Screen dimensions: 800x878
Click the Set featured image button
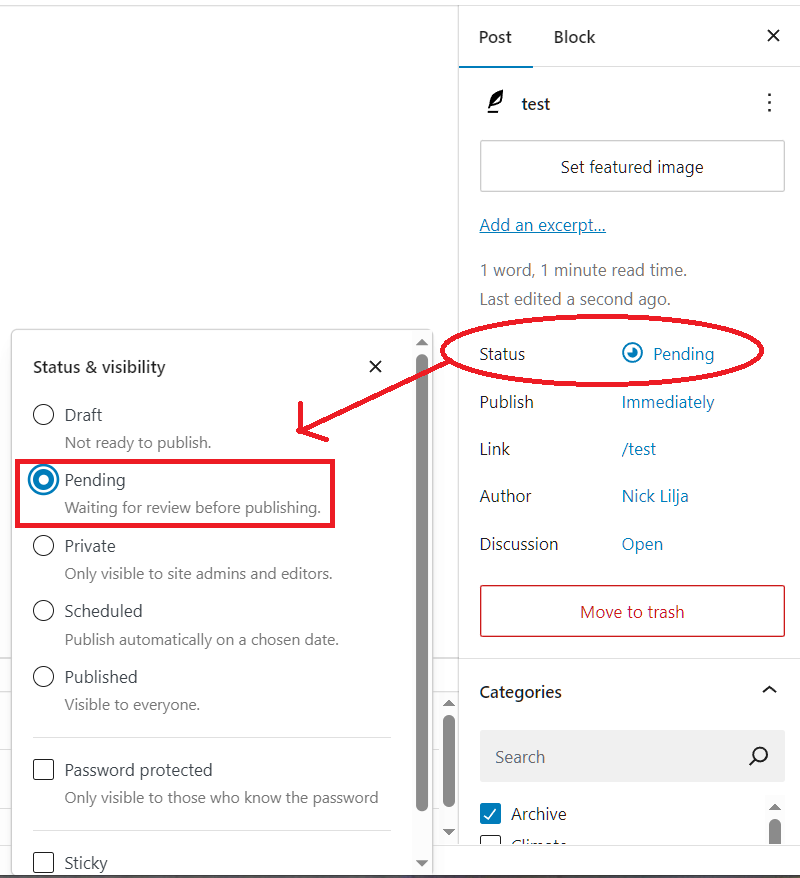pos(632,167)
